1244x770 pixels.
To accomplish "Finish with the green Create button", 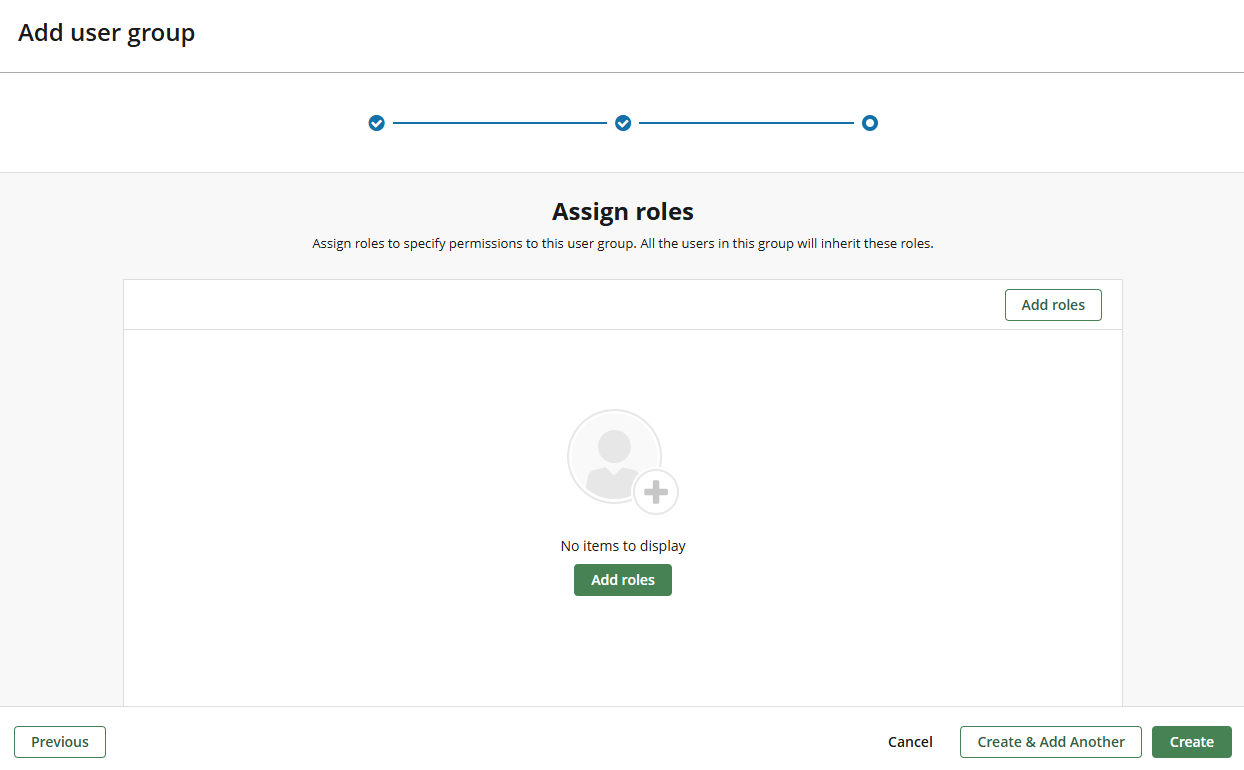I will [x=1191, y=742].
